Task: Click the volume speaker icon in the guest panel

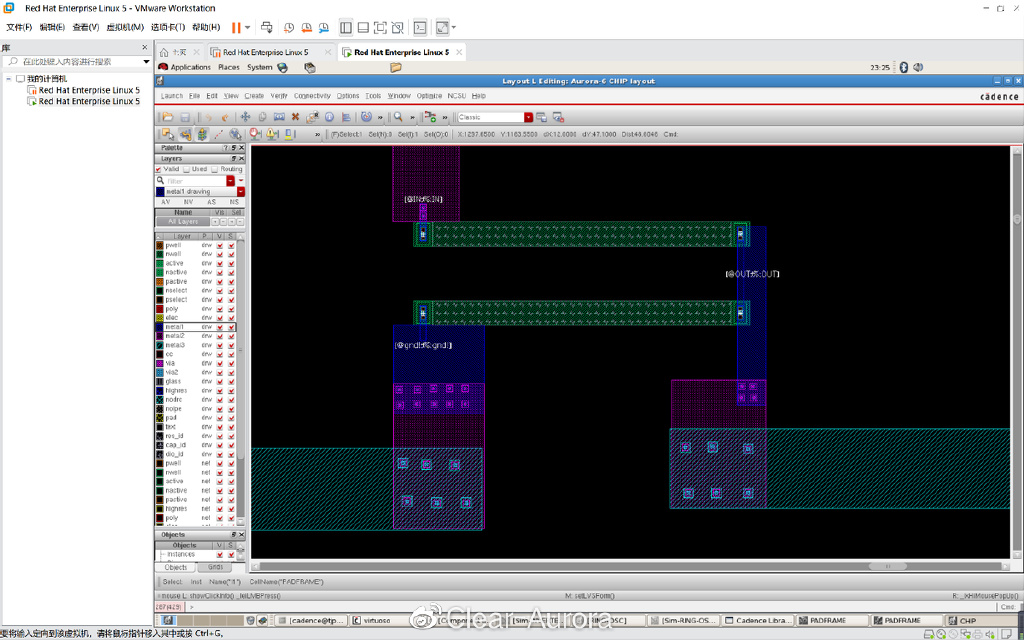Action: pos(918,67)
